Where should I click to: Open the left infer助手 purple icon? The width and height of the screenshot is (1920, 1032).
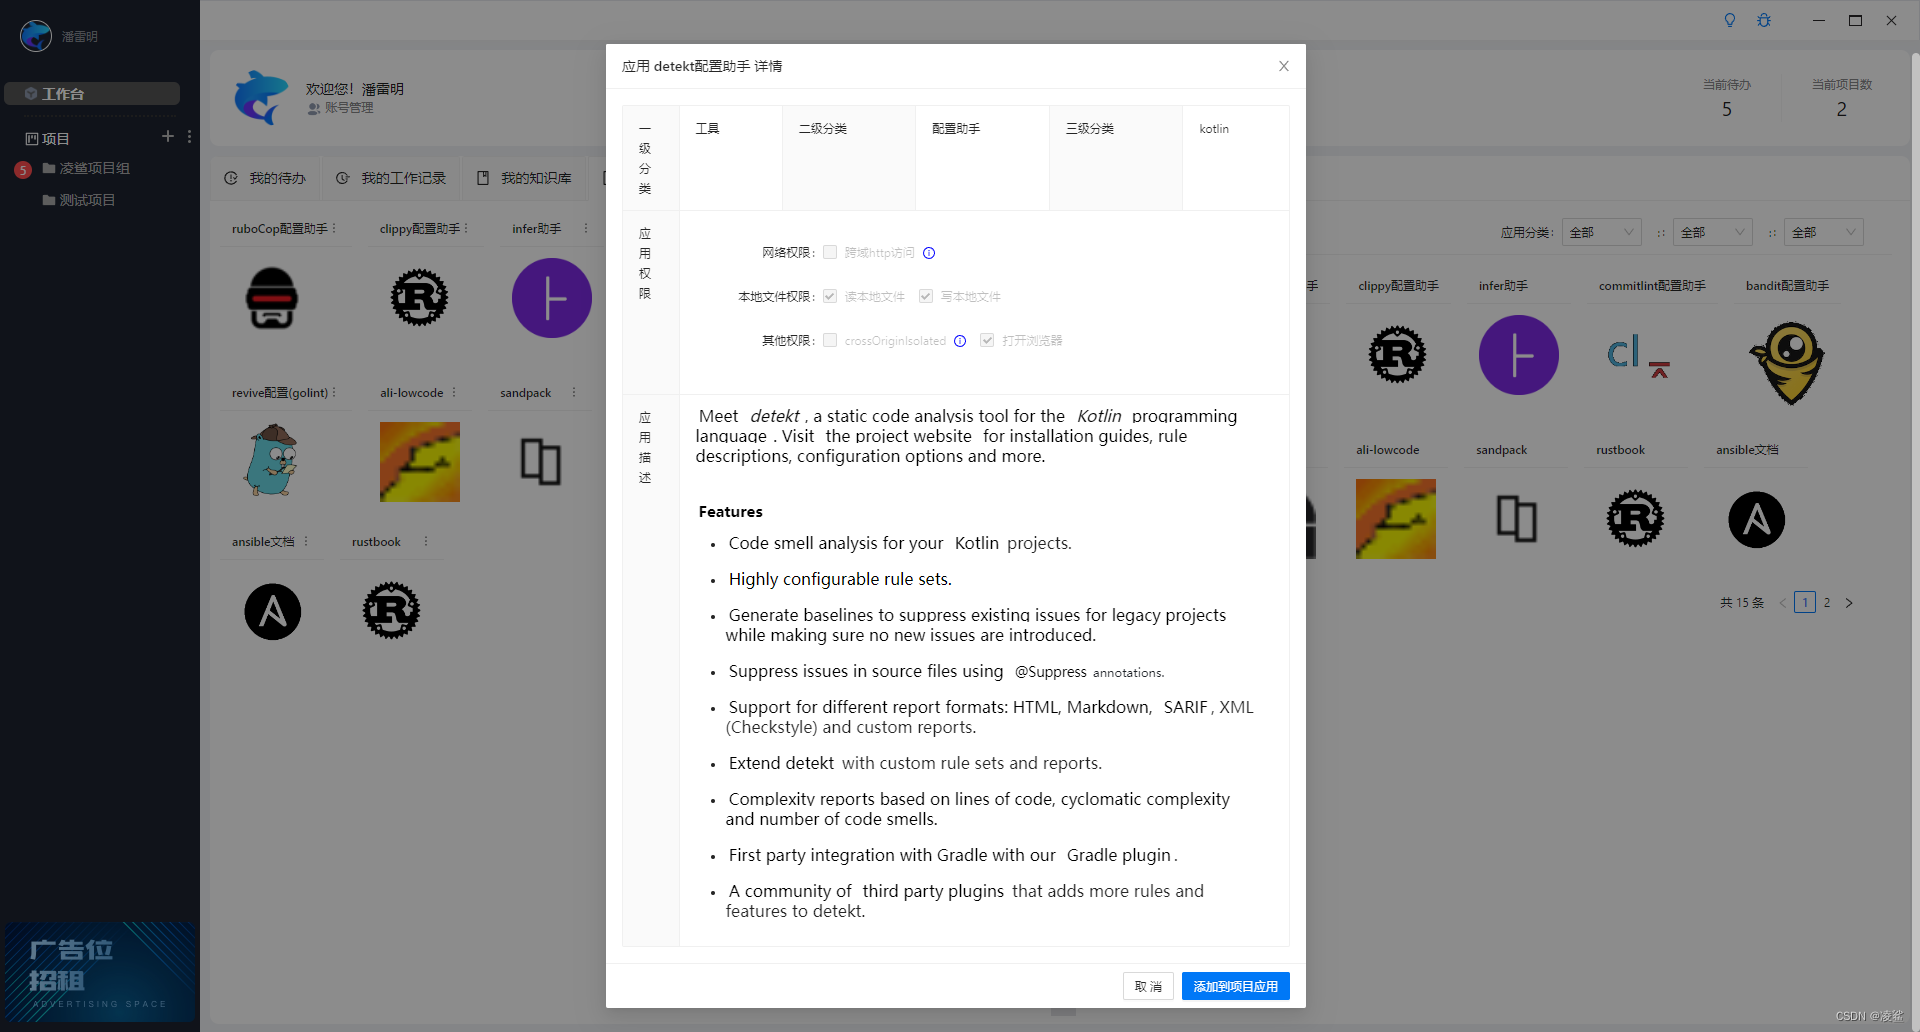[552, 298]
